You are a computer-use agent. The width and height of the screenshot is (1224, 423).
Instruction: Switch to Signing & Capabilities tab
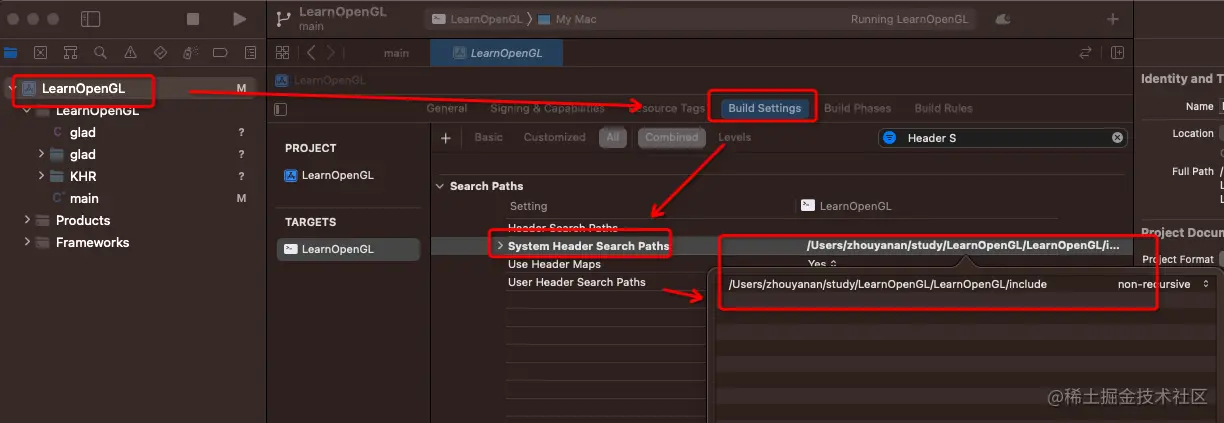coord(547,108)
